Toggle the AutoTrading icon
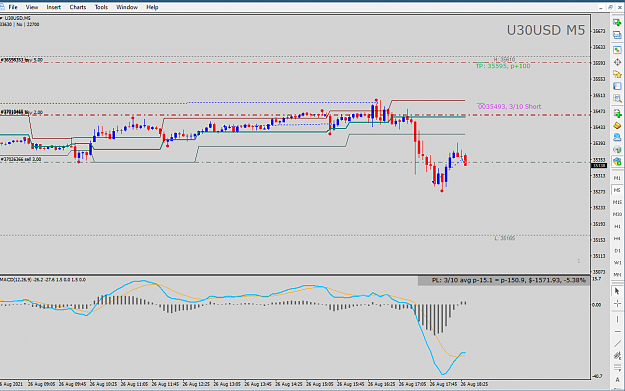Viewport: 625px width, 391px height. [x=617, y=161]
